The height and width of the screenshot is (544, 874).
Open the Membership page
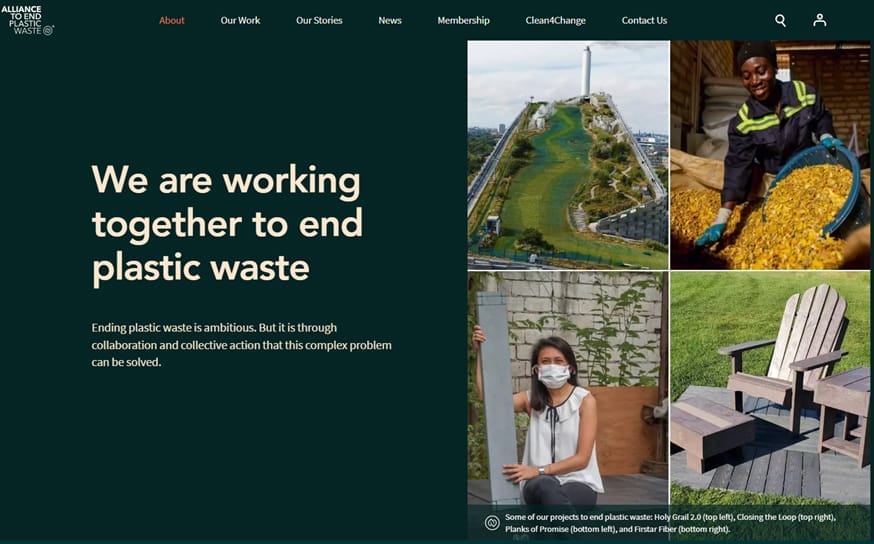click(x=463, y=21)
